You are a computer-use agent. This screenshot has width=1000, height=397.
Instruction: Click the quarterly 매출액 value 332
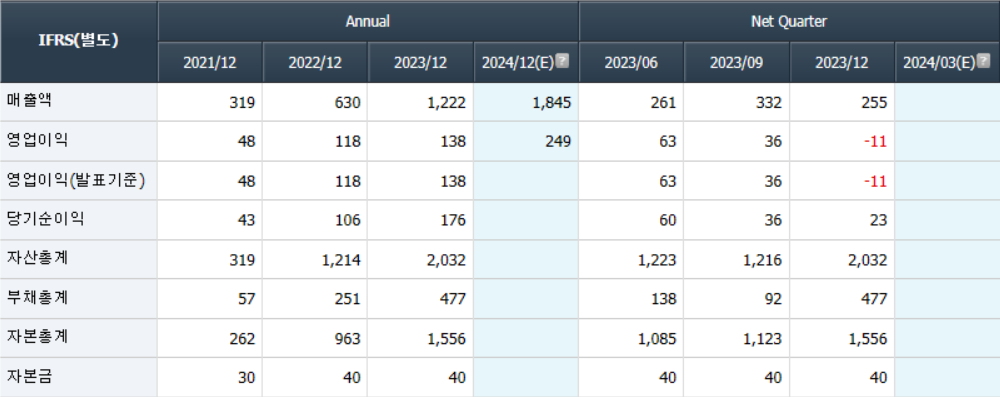click(x=769, y=102)
